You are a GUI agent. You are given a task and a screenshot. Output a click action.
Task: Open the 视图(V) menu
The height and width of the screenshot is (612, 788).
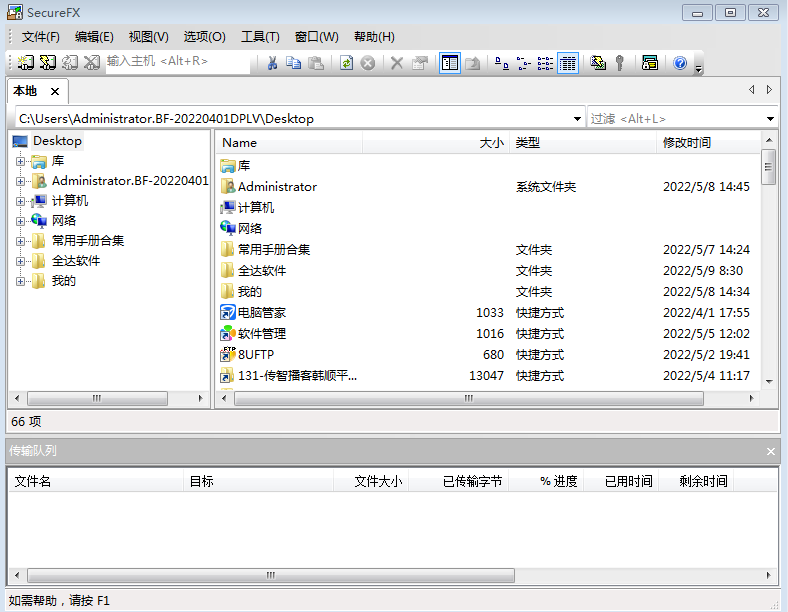pyautogui.click(x=148, y=37)
